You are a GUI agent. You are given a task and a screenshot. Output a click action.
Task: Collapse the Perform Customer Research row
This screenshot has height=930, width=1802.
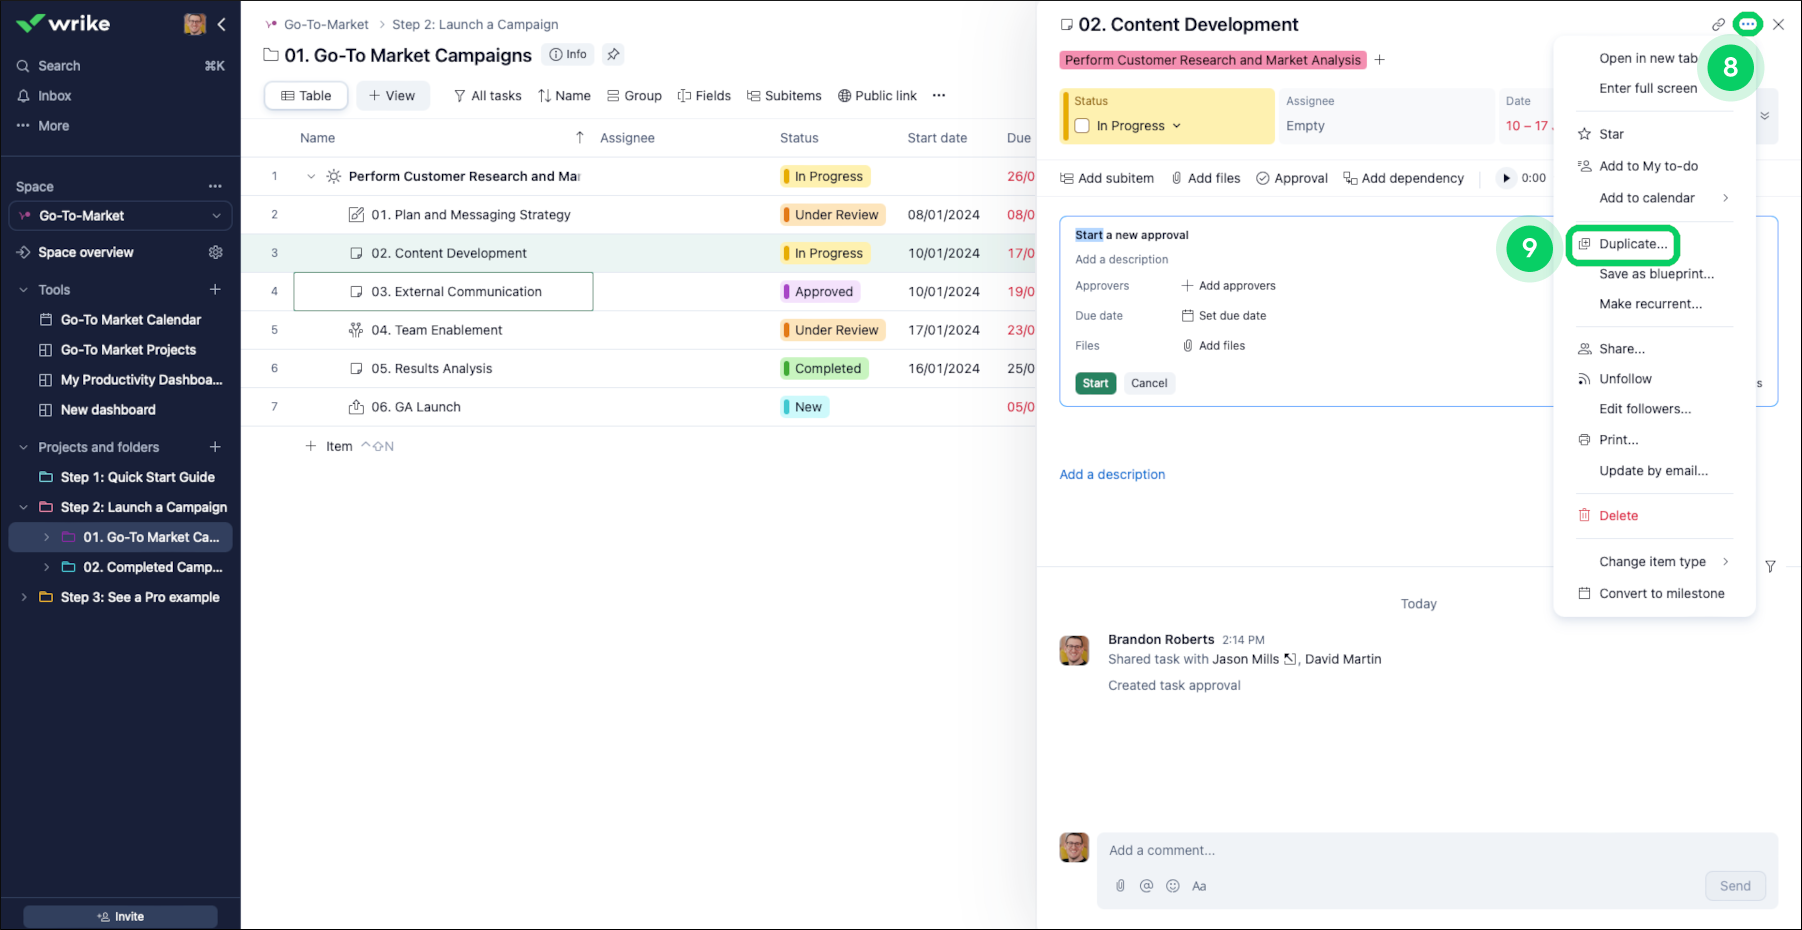coord(311,176)
